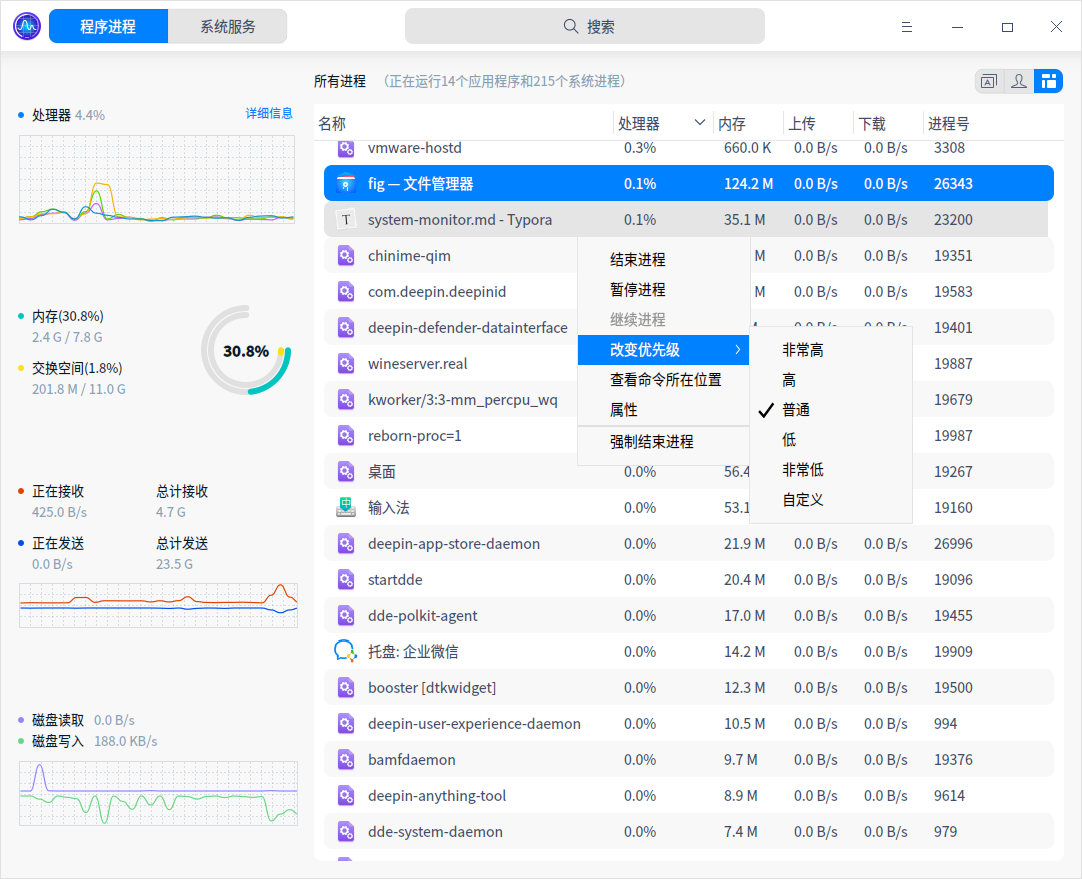
Task: Click the 桌面 process icon
Action: [x=346, y=472]
